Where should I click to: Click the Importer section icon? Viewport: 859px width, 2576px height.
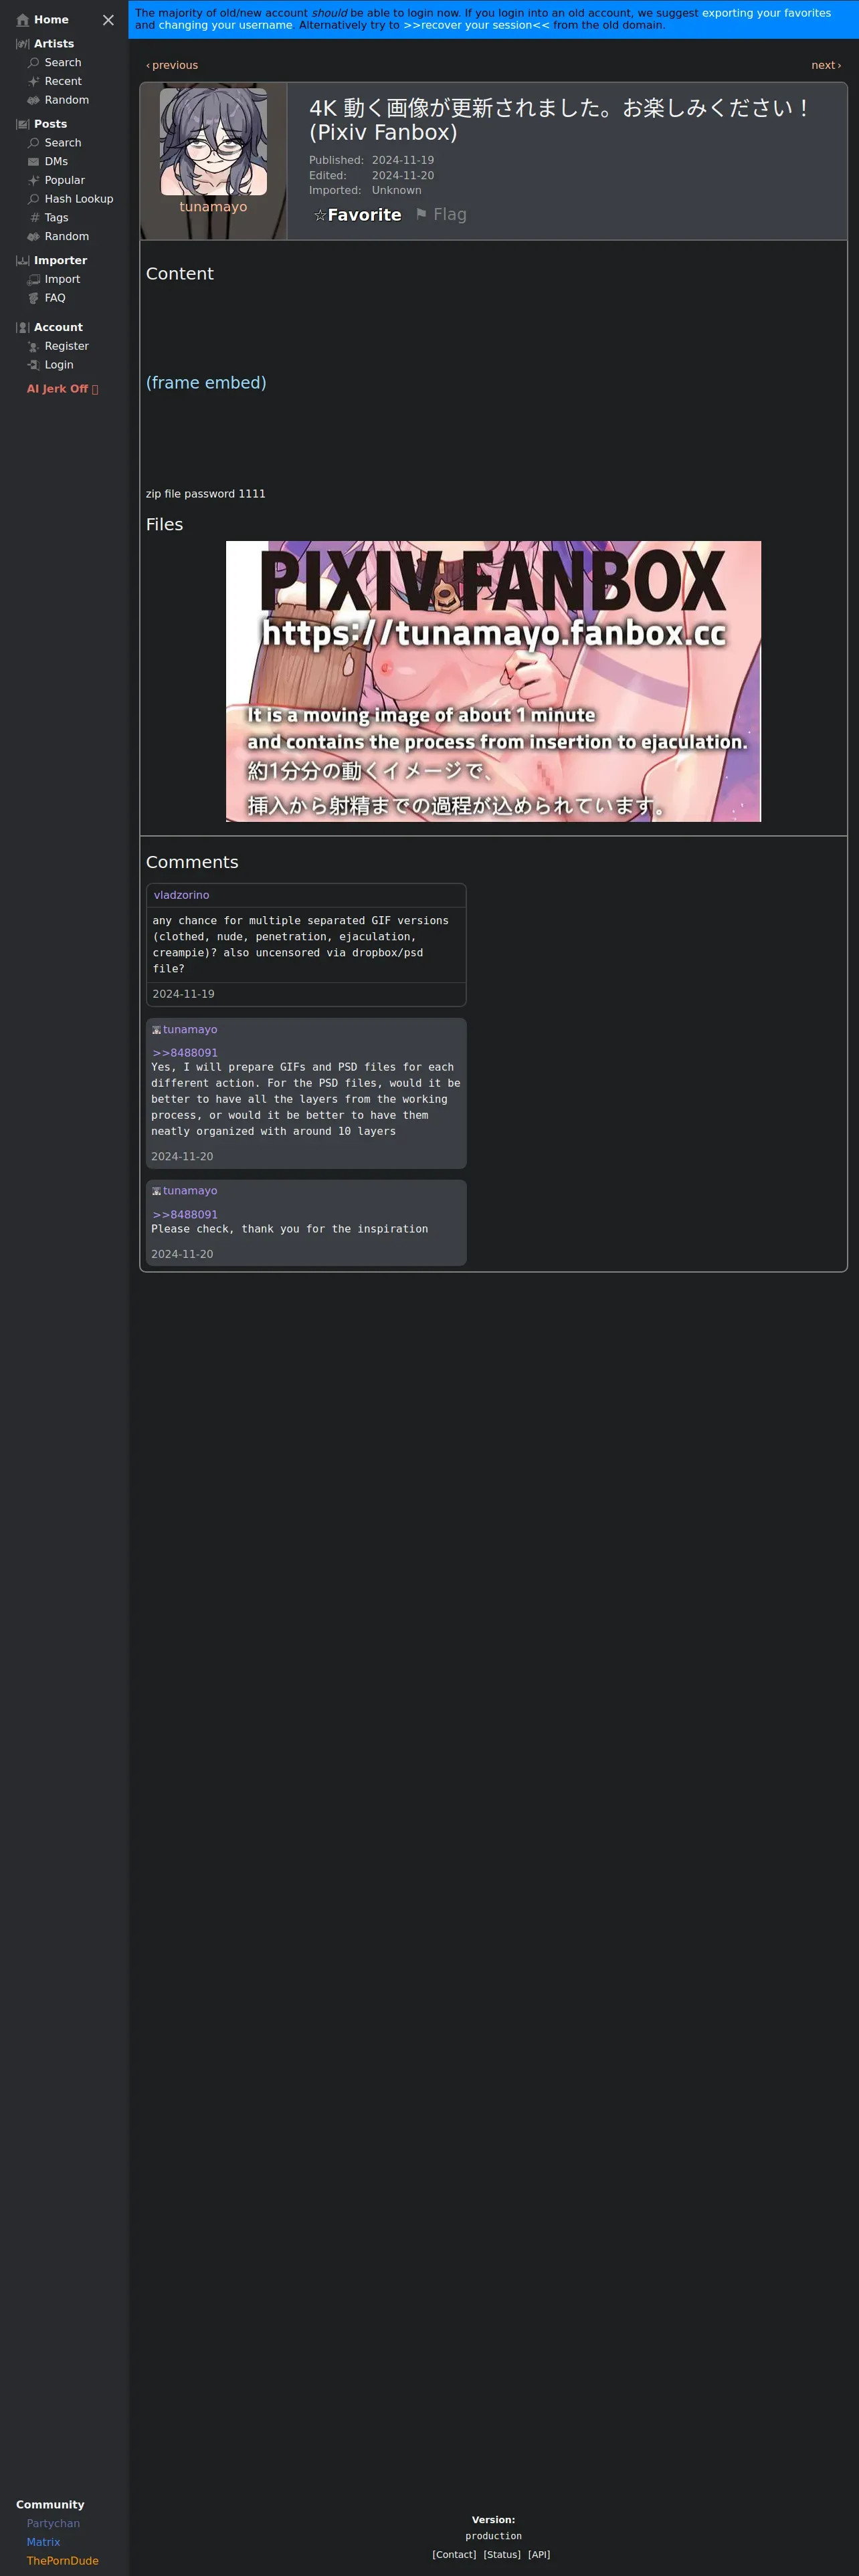(22, 261)
